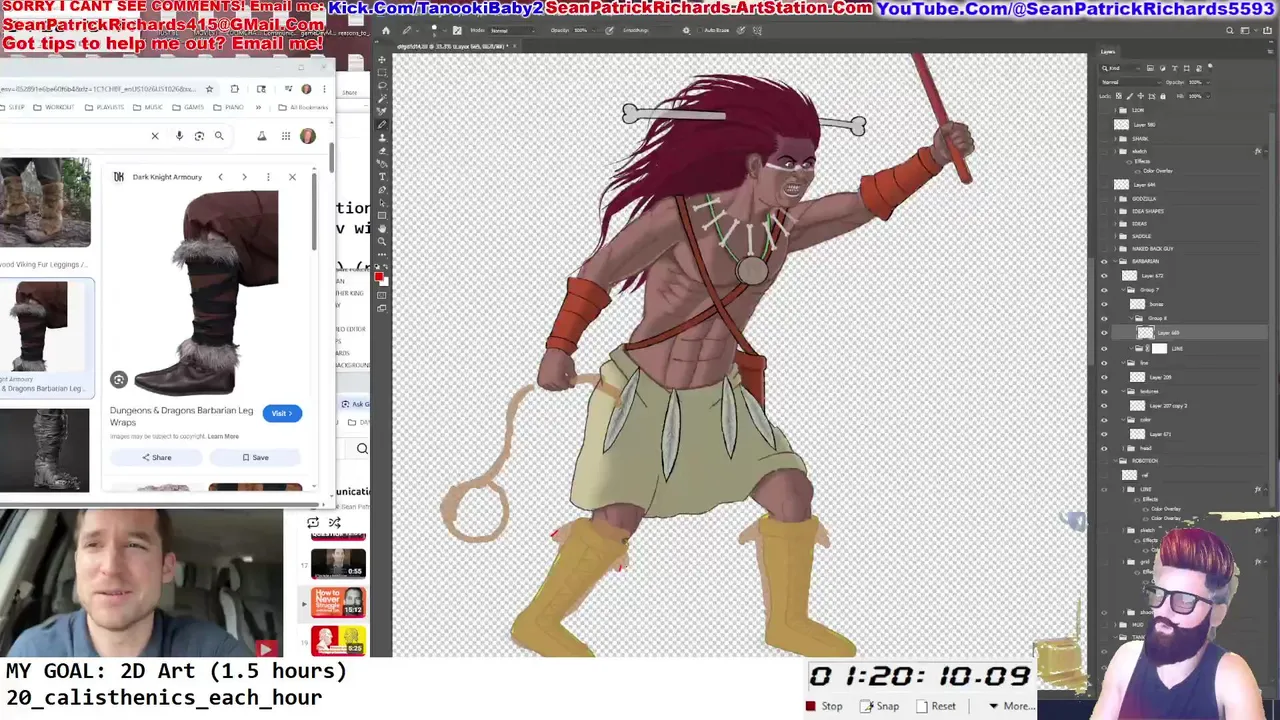Hide the BARBARIAN group
This screenshot has width=1280, height=720.
[x=1104, y=261]
